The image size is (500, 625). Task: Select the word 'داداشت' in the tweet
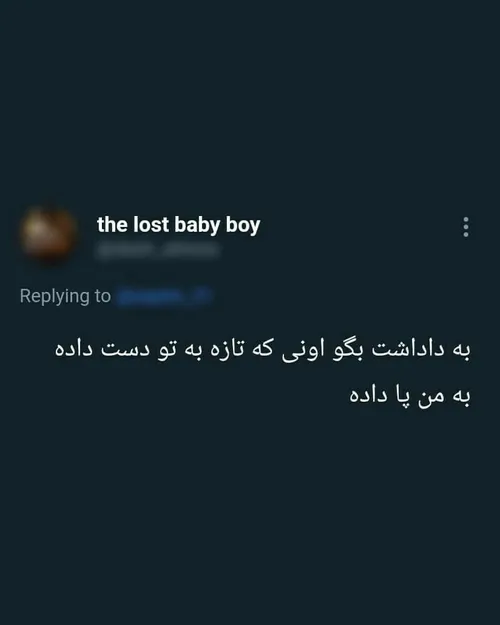[x=408, y=348]
